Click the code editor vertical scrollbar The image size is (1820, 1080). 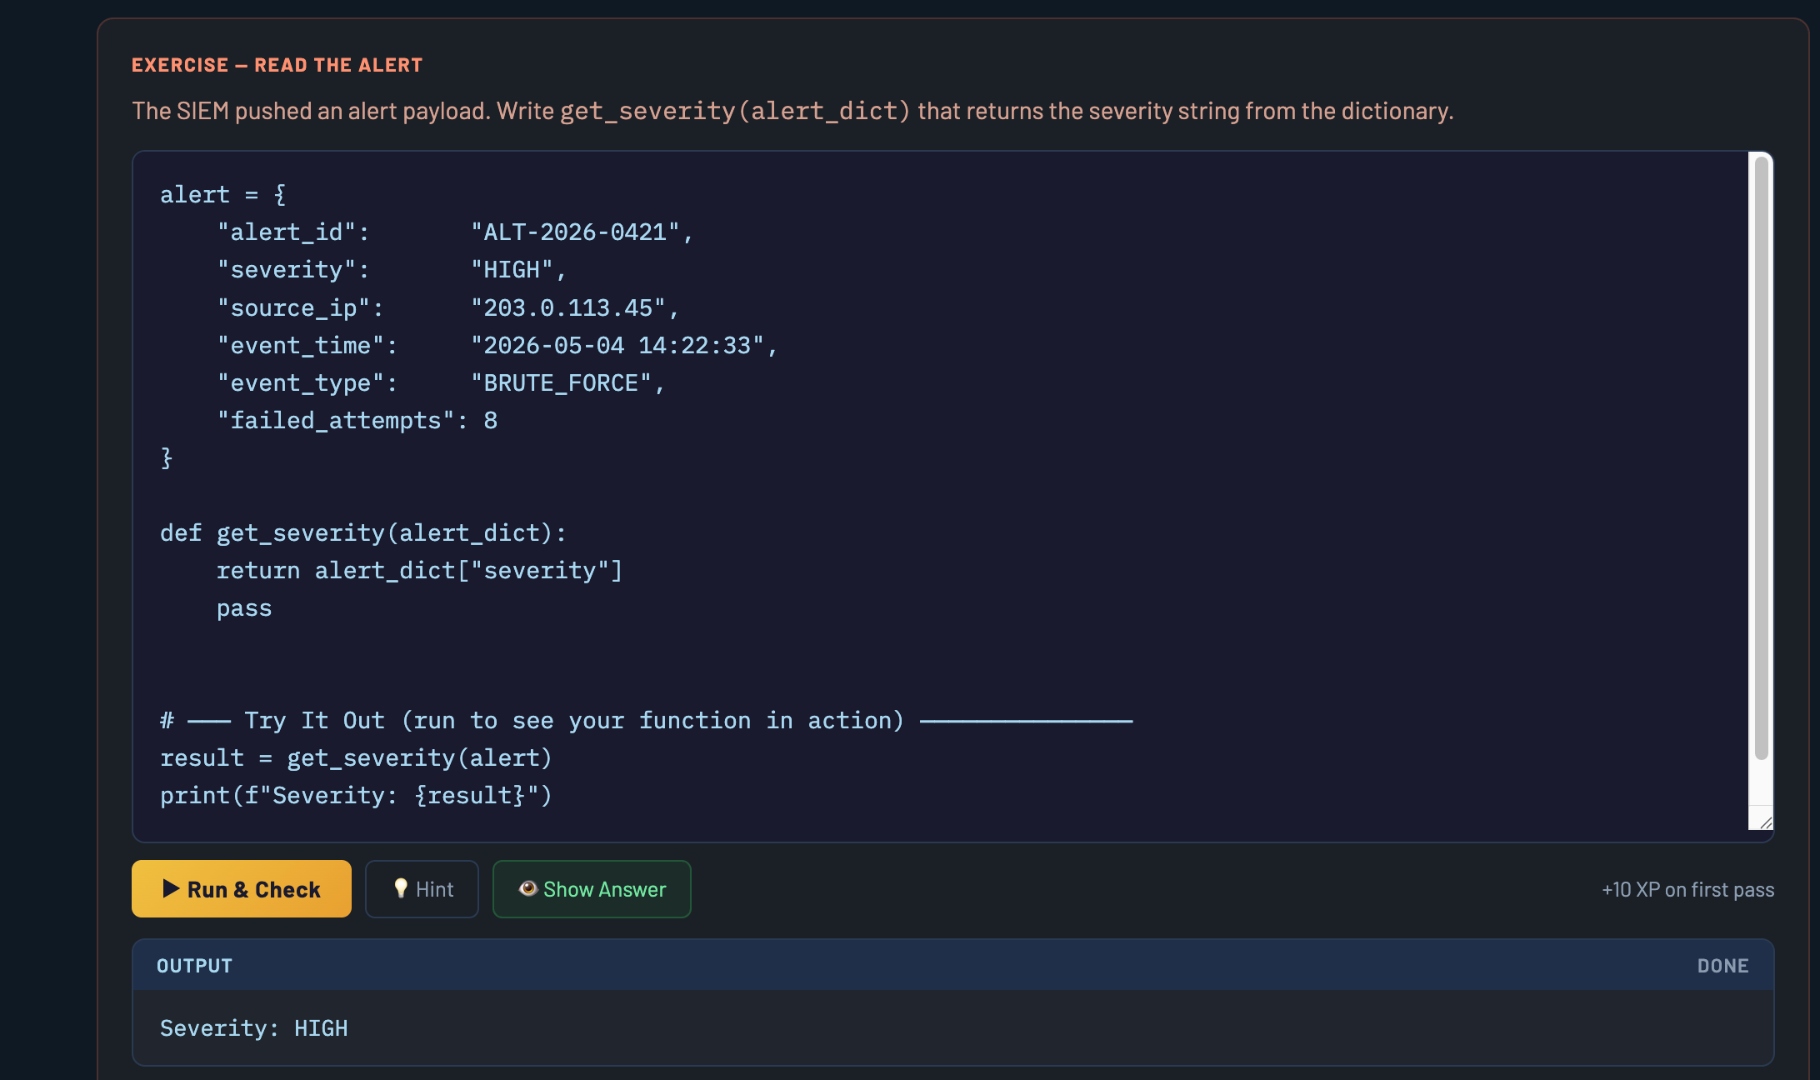pos(1761,458)
